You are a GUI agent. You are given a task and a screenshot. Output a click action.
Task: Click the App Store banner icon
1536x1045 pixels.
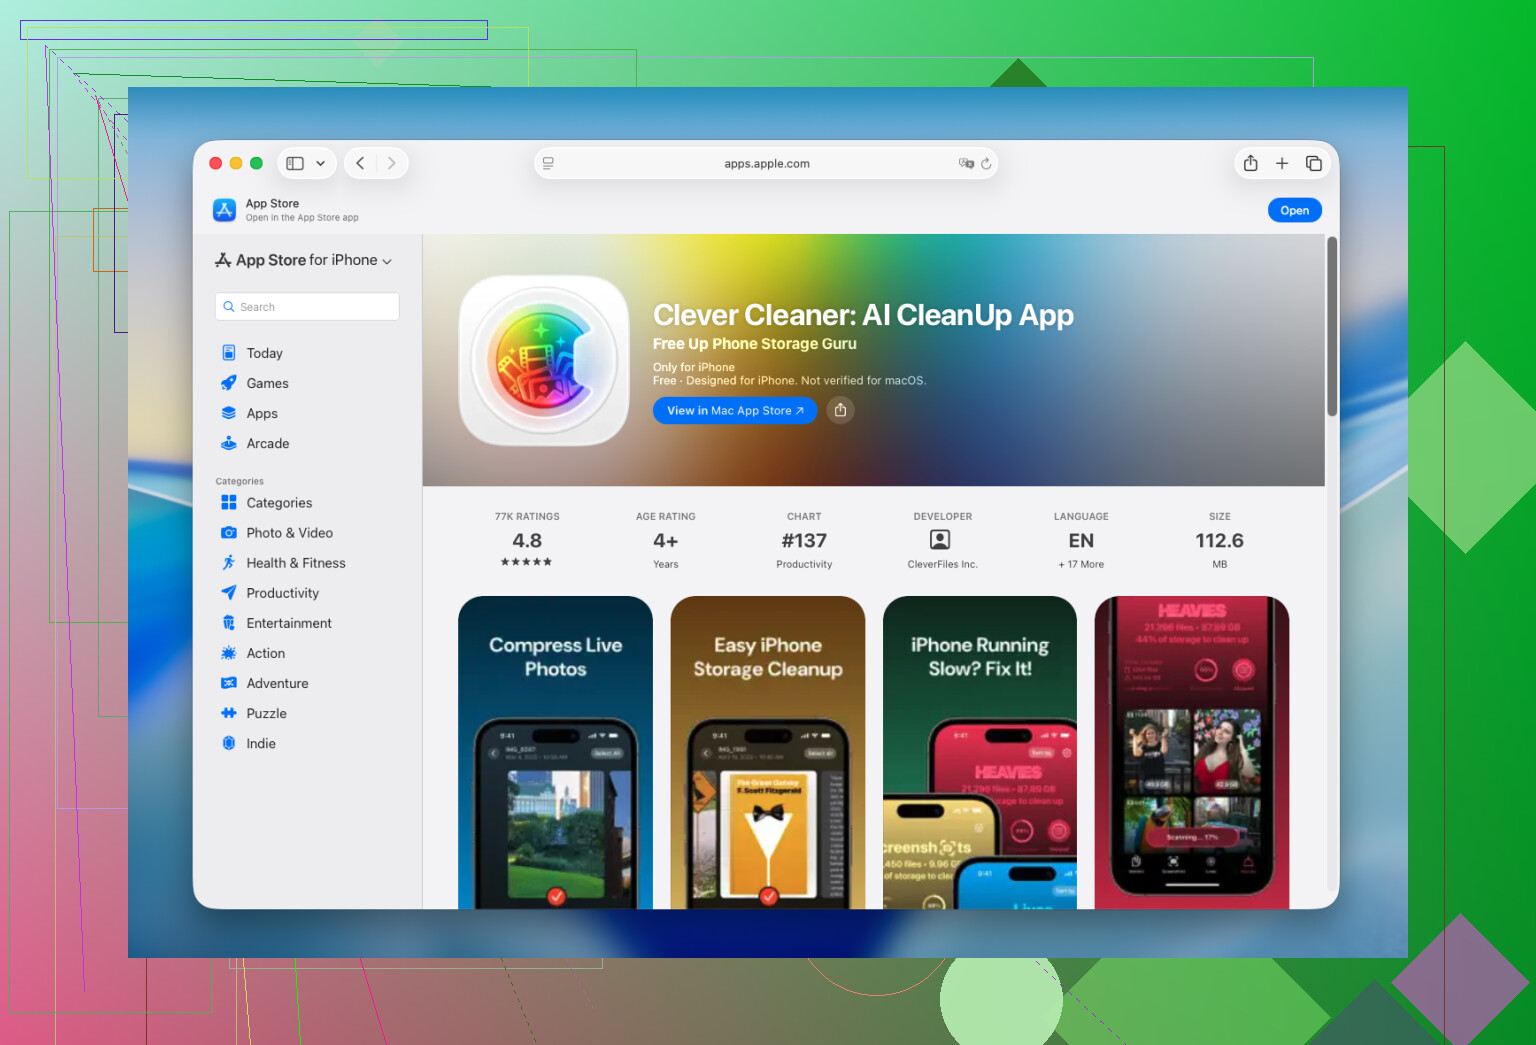click(224, 210)
